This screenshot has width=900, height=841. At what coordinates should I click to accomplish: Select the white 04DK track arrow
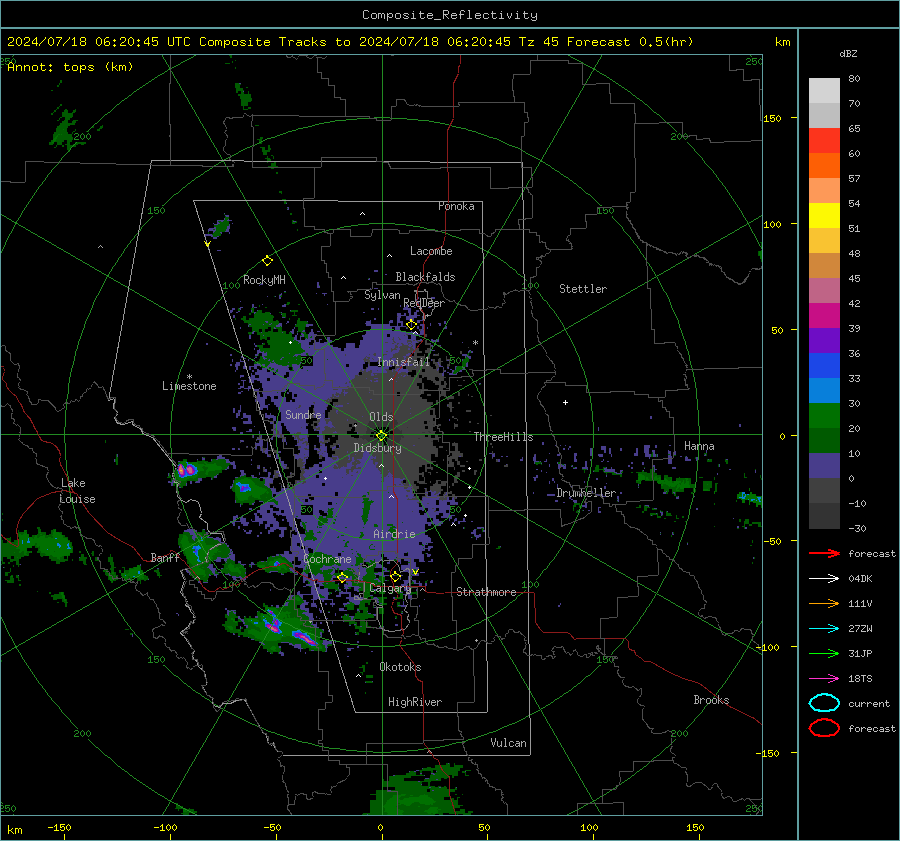click(x=824, y=579)
